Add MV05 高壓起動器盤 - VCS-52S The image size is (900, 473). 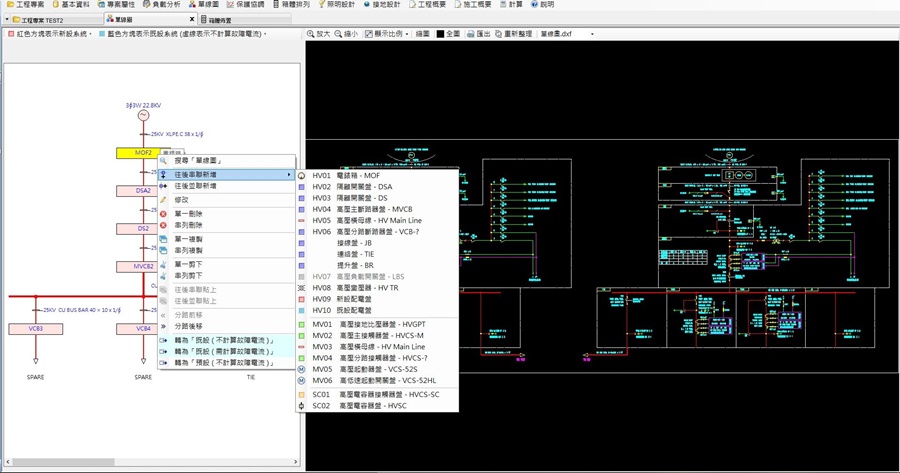[x=377, y=369]
